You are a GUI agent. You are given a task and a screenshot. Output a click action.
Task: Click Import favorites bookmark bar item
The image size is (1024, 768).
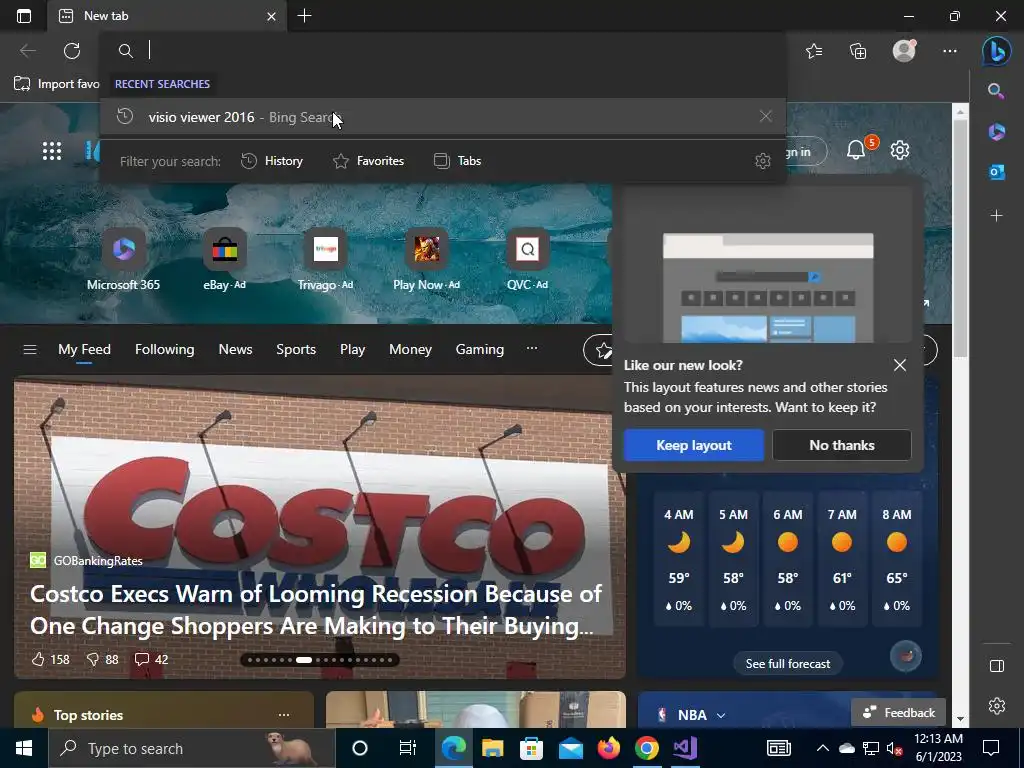click(57, 84)
